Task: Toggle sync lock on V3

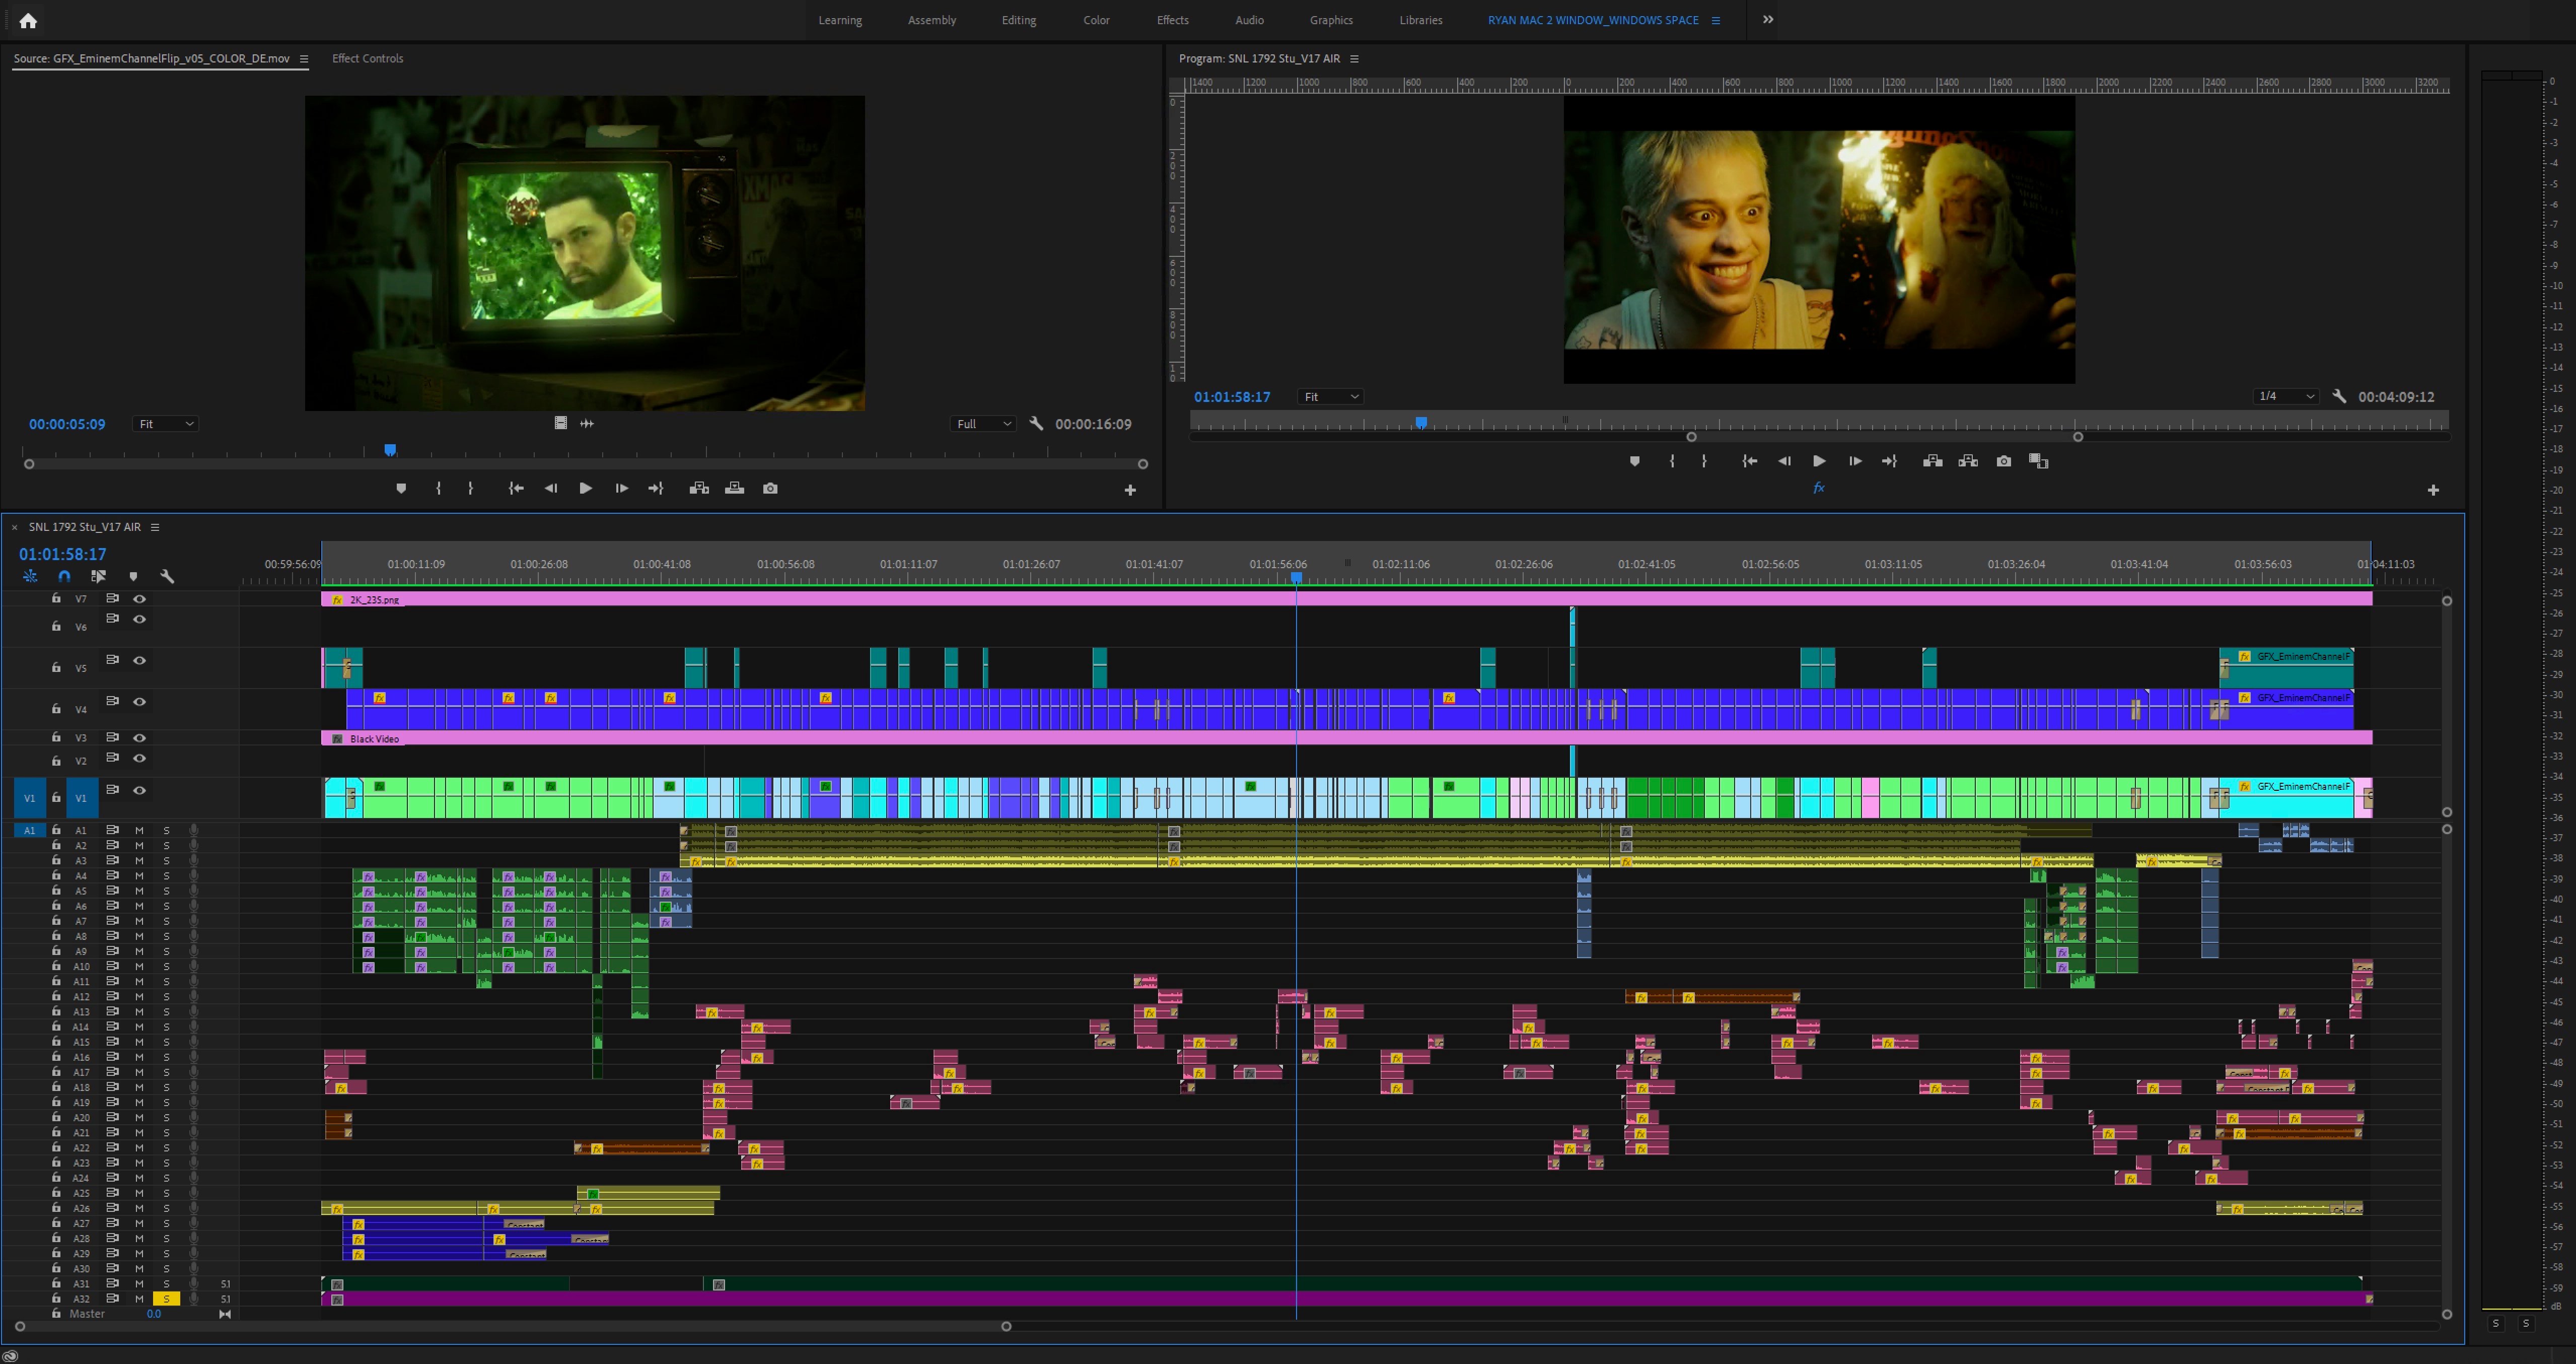Action: pos(112,737)
